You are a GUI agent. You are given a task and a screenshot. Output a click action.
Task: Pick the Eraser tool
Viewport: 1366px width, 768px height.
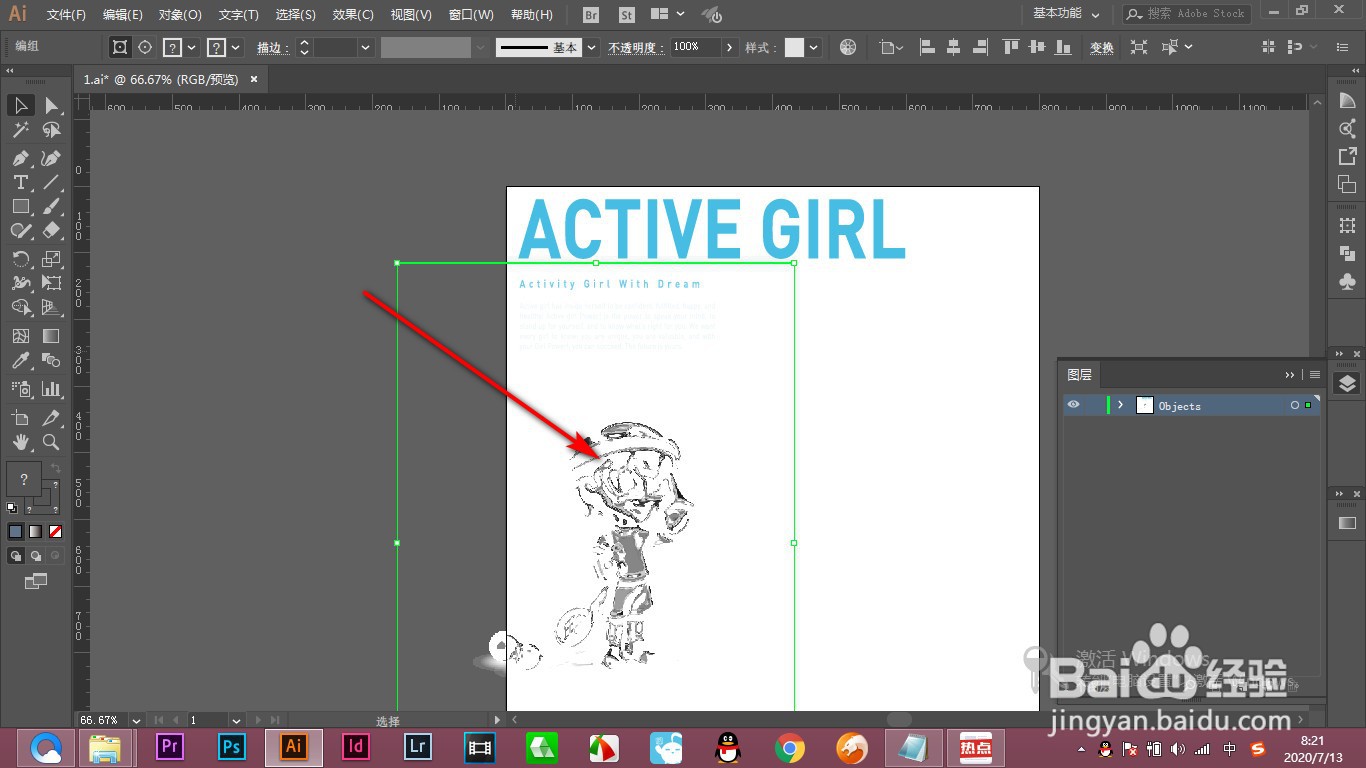pyautogui.click(x=51, y=230)
